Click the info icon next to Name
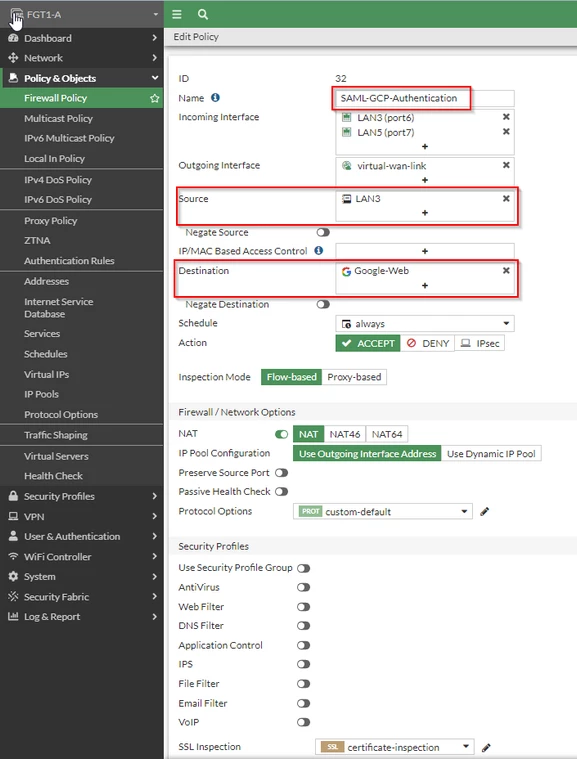577x759 pixels. click(x=215, y=98)
